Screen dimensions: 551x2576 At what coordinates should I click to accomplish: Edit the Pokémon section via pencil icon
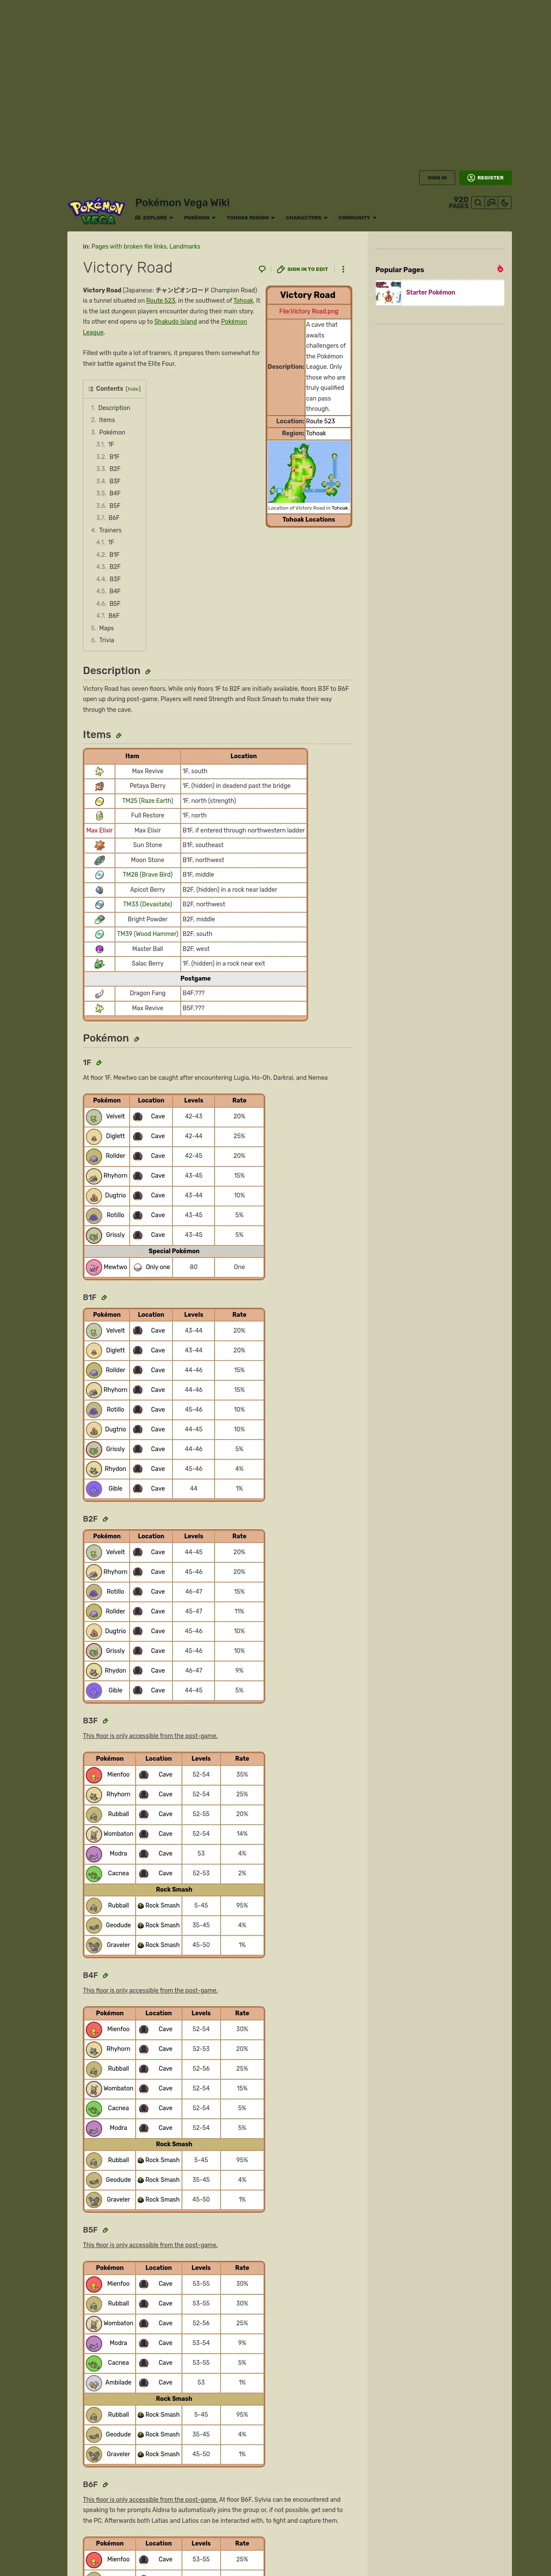(137, 1039)
